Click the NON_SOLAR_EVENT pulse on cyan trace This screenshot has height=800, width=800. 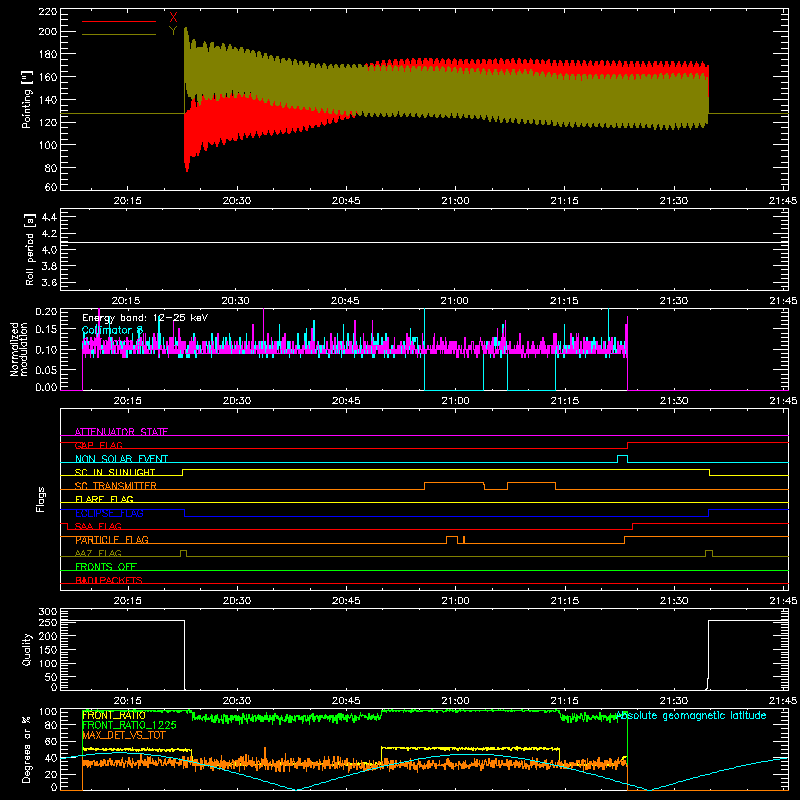pos(622,459)
